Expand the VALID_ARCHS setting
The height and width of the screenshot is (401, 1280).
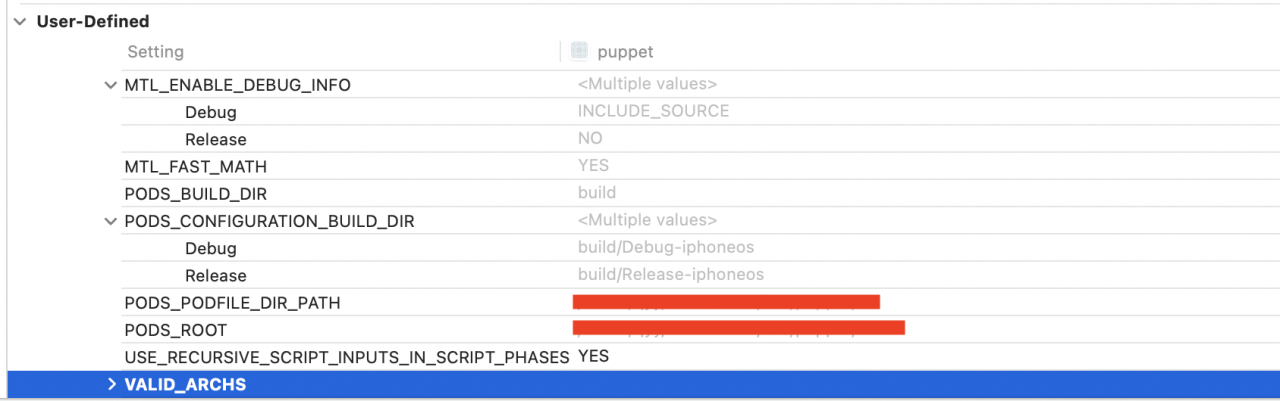tap(112, 385)
